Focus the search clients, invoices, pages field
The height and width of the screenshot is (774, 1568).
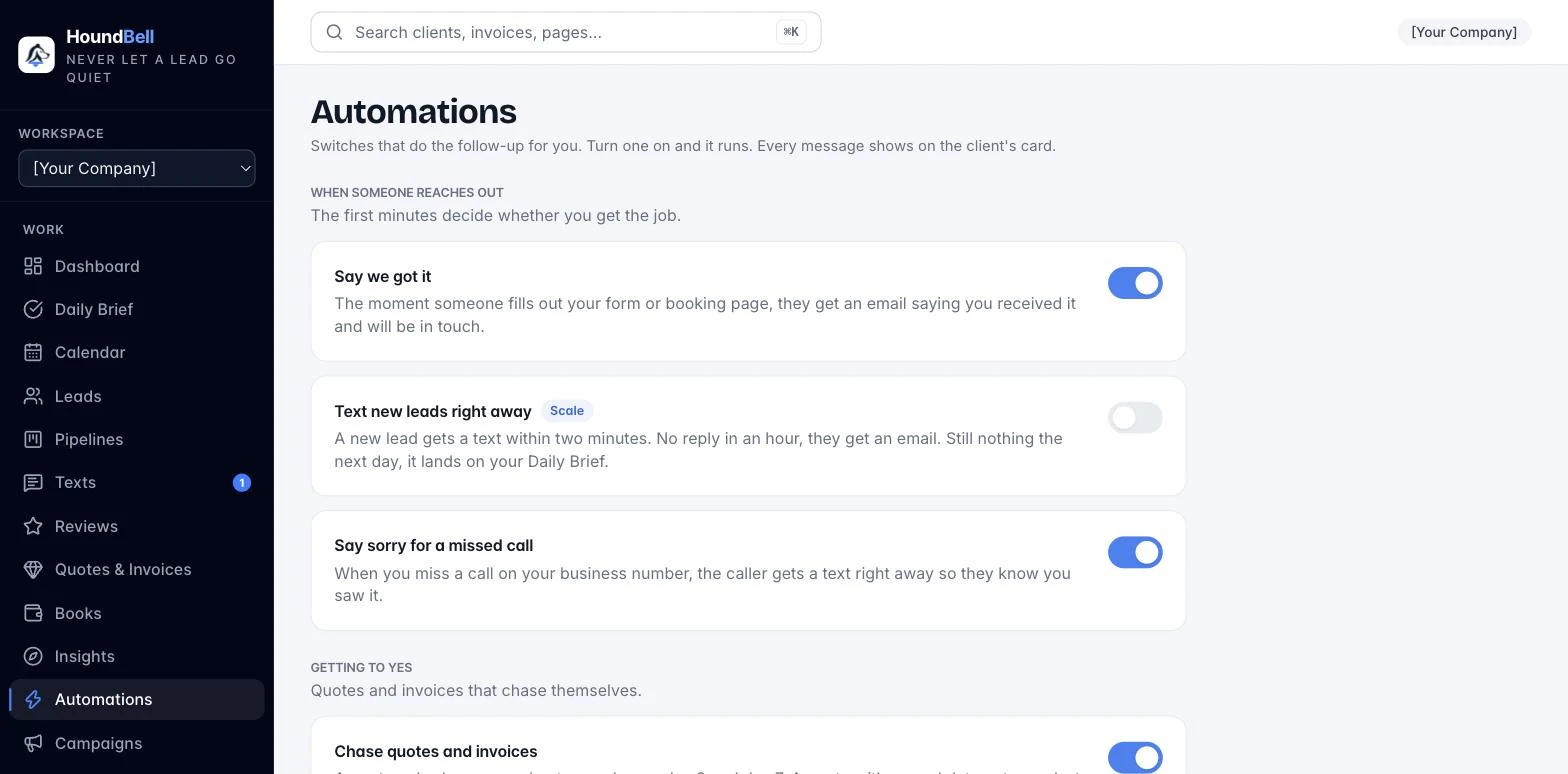[x=566, y=32]
